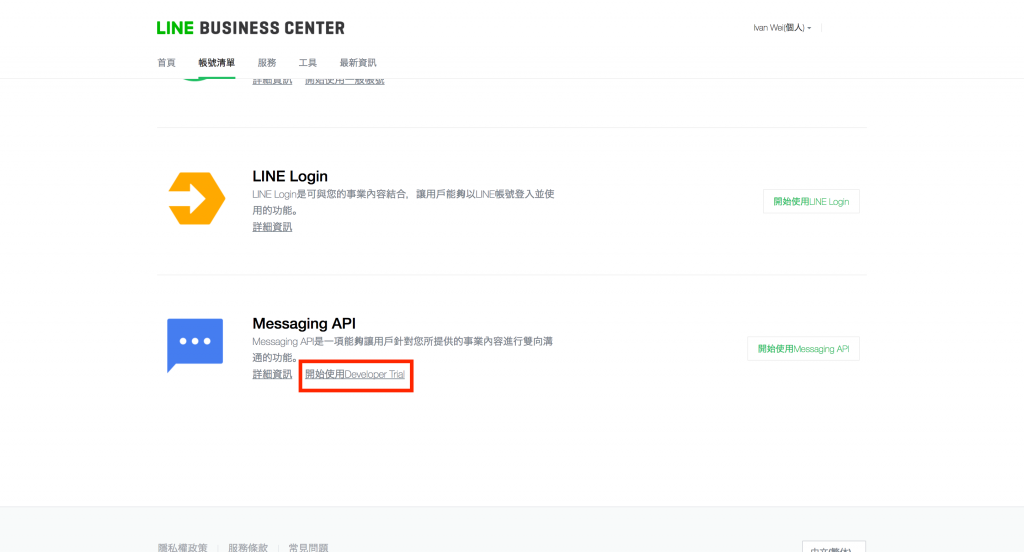This screenshot has height=552, width=1024.
Task: Open the Ivan Wei account dropdown
Action: click(x=782, y=28)
